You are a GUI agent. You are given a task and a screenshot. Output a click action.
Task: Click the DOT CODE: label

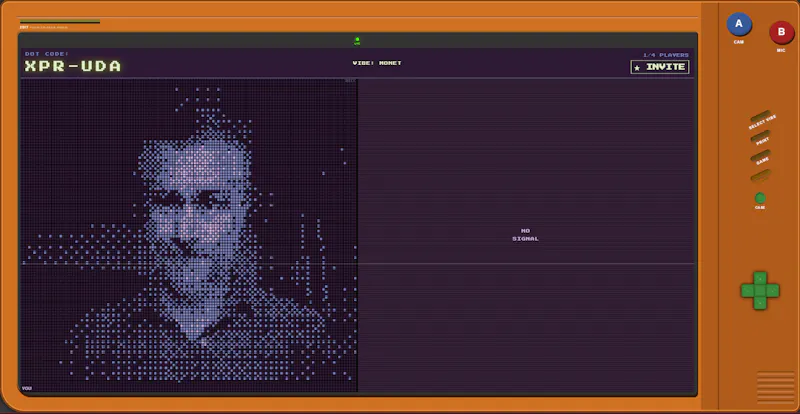(47, 54)
